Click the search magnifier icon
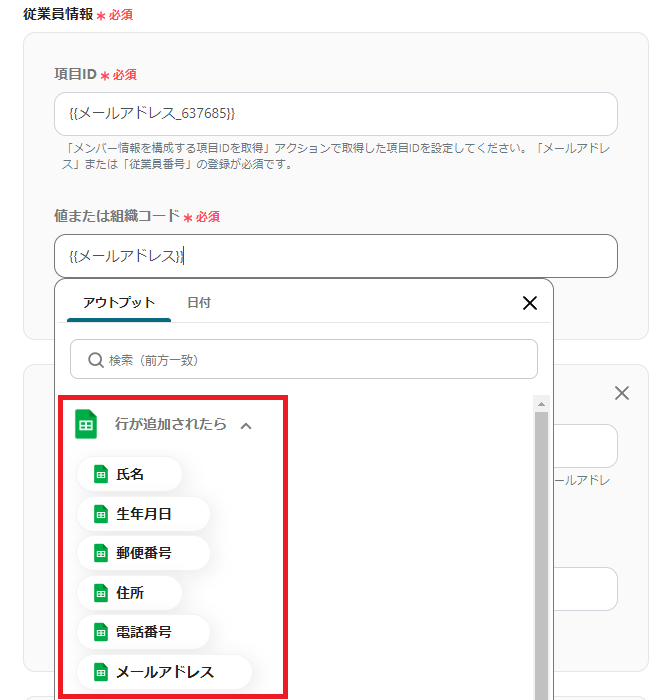 tap(96, 359)
